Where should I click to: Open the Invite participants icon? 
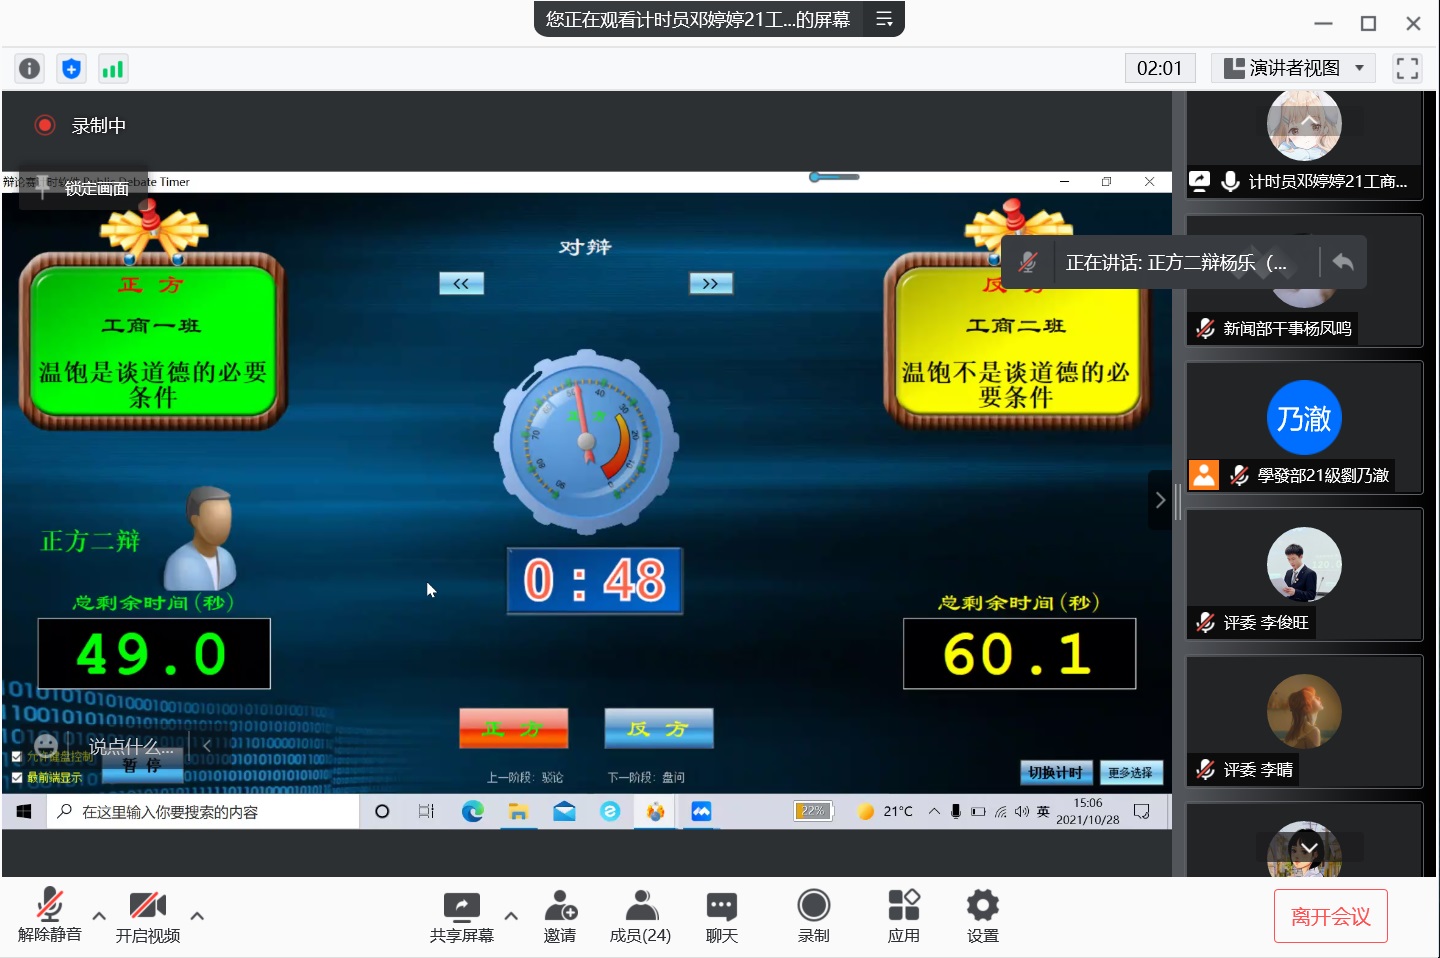560,917
